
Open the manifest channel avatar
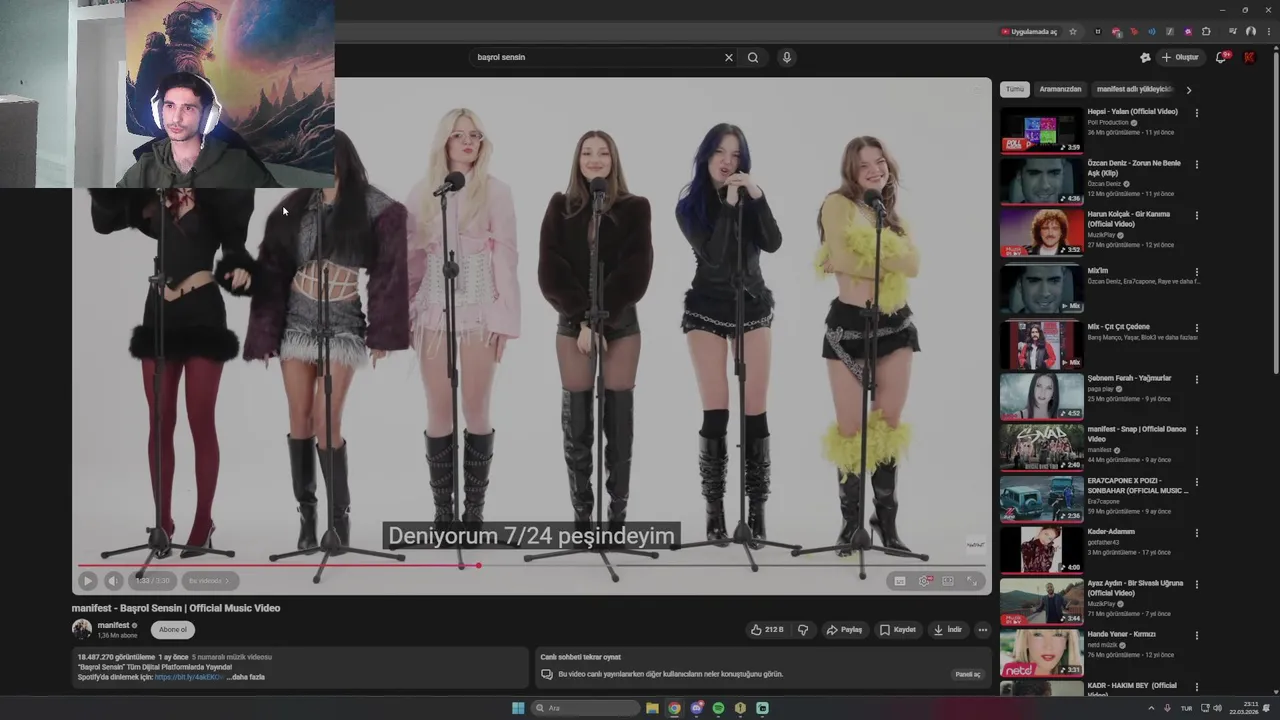(x=82, y=629)
